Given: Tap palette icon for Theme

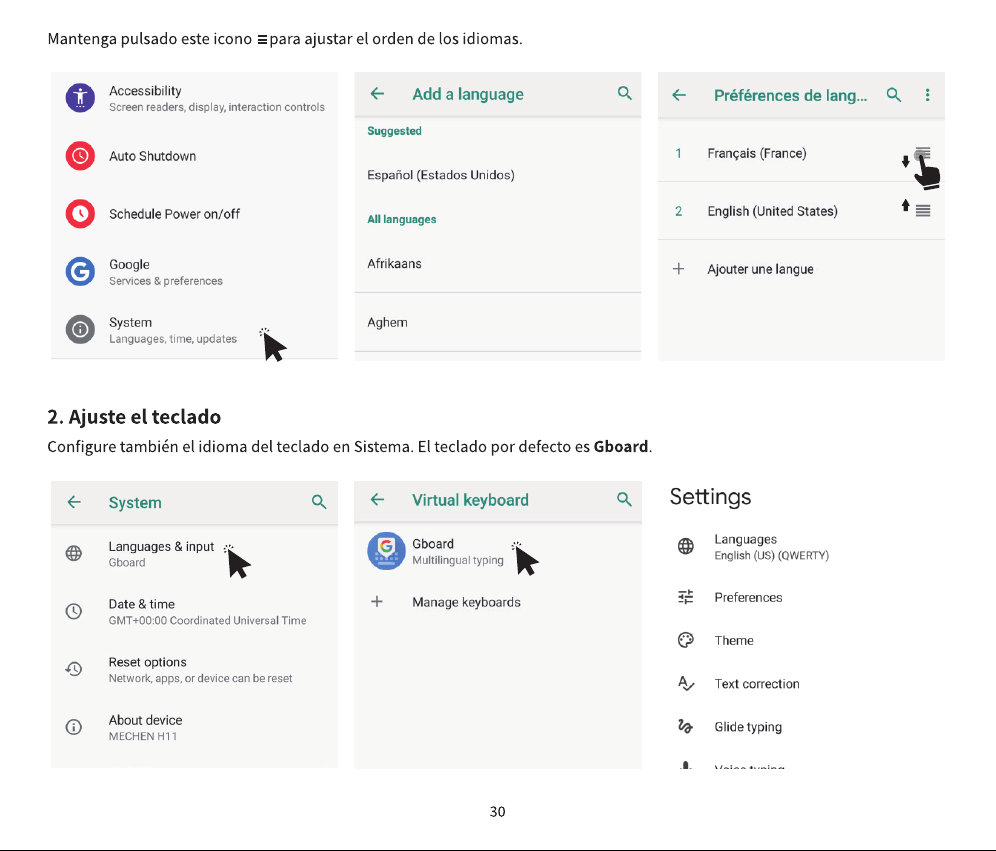Looking at the screenshot, I should click(x=685, y=640).
